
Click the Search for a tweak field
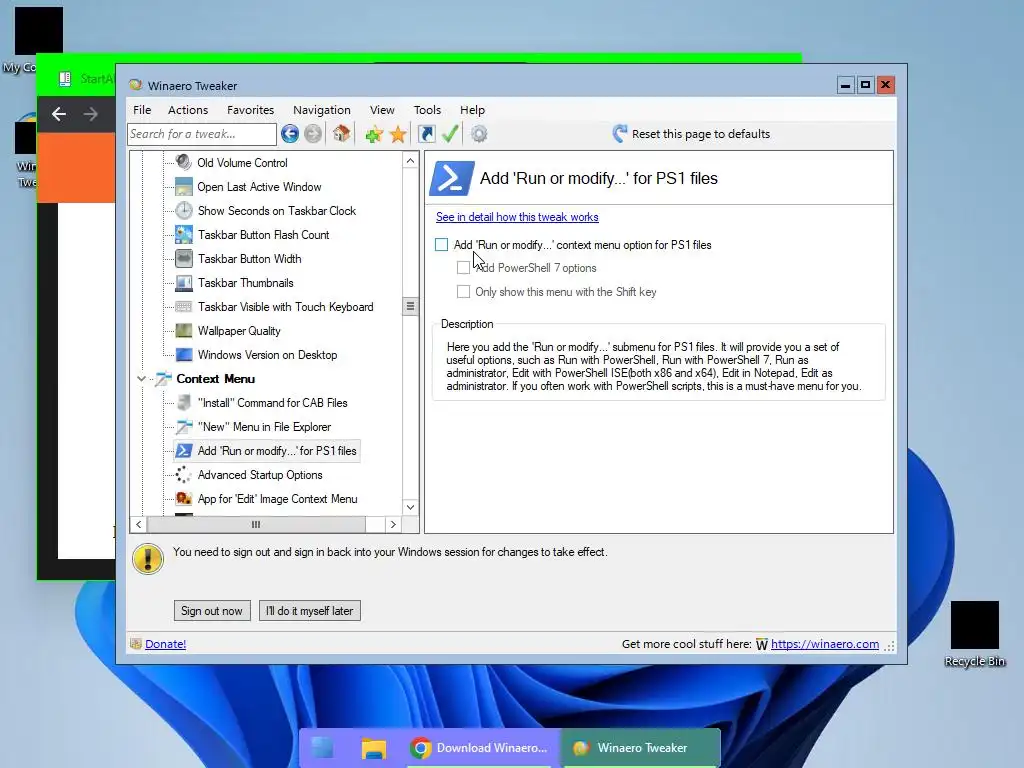pos(202,134)
